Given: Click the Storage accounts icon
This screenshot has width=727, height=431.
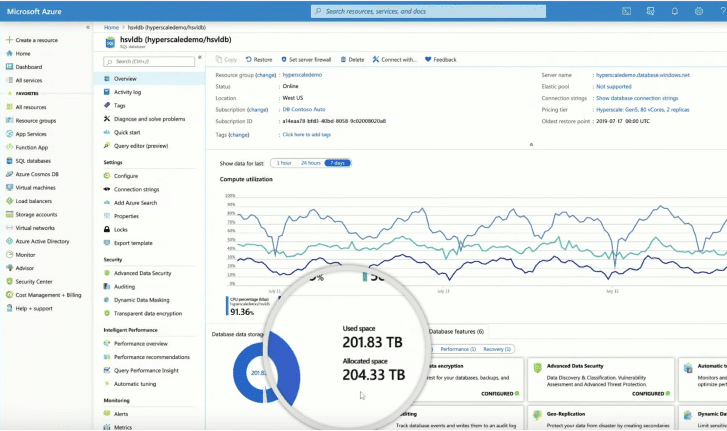Looking at the screenshot, I should 9,215.
